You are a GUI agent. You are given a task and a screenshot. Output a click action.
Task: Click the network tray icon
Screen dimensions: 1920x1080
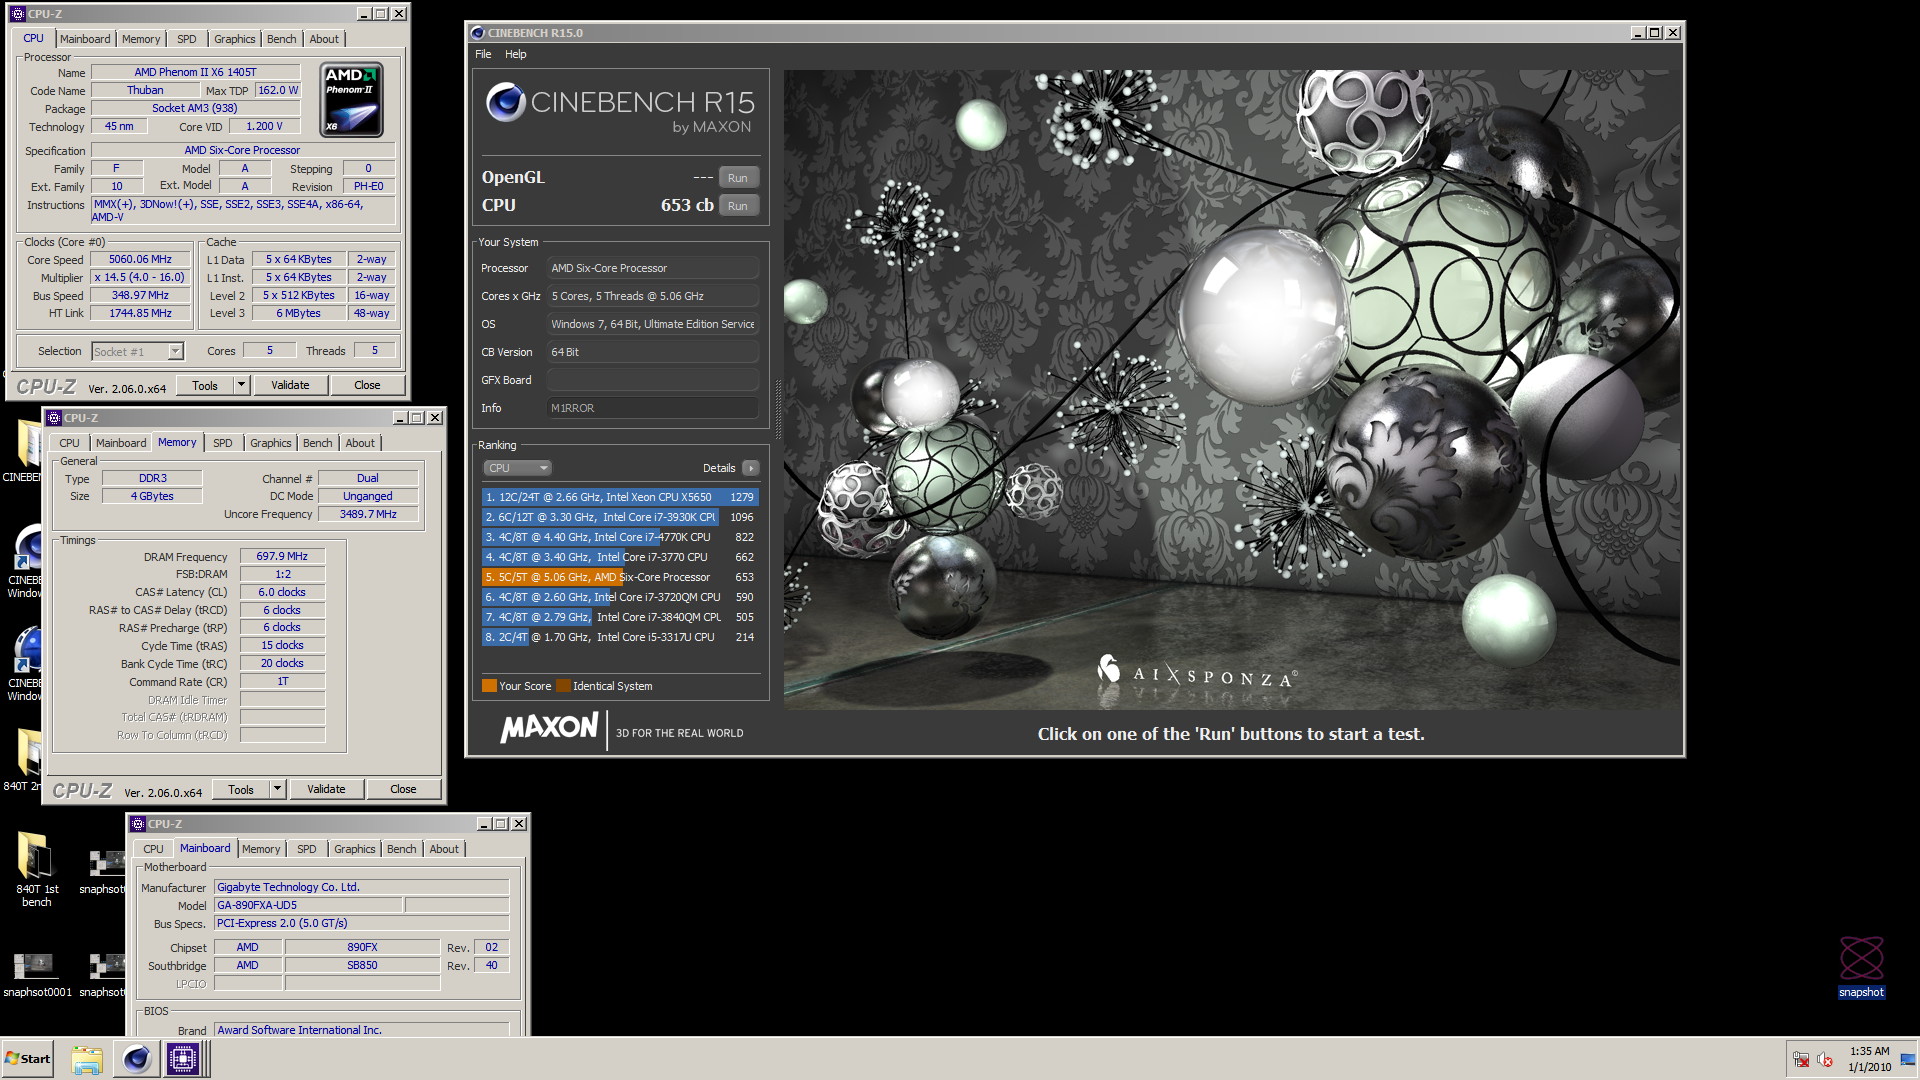coord(1801,1060)
